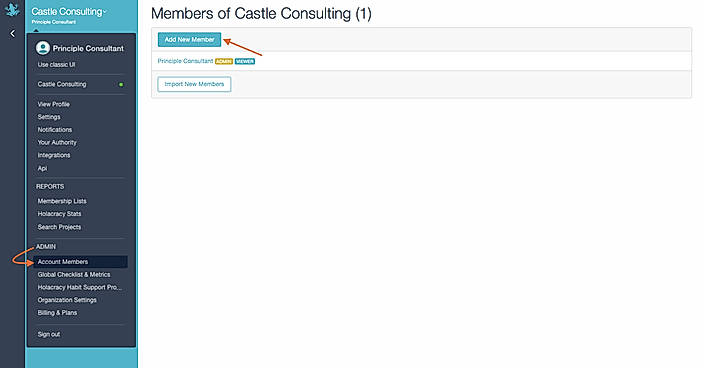Screen dimensions: 704x368
Task: Open Notifications menu item
Action: pos(55,130)
